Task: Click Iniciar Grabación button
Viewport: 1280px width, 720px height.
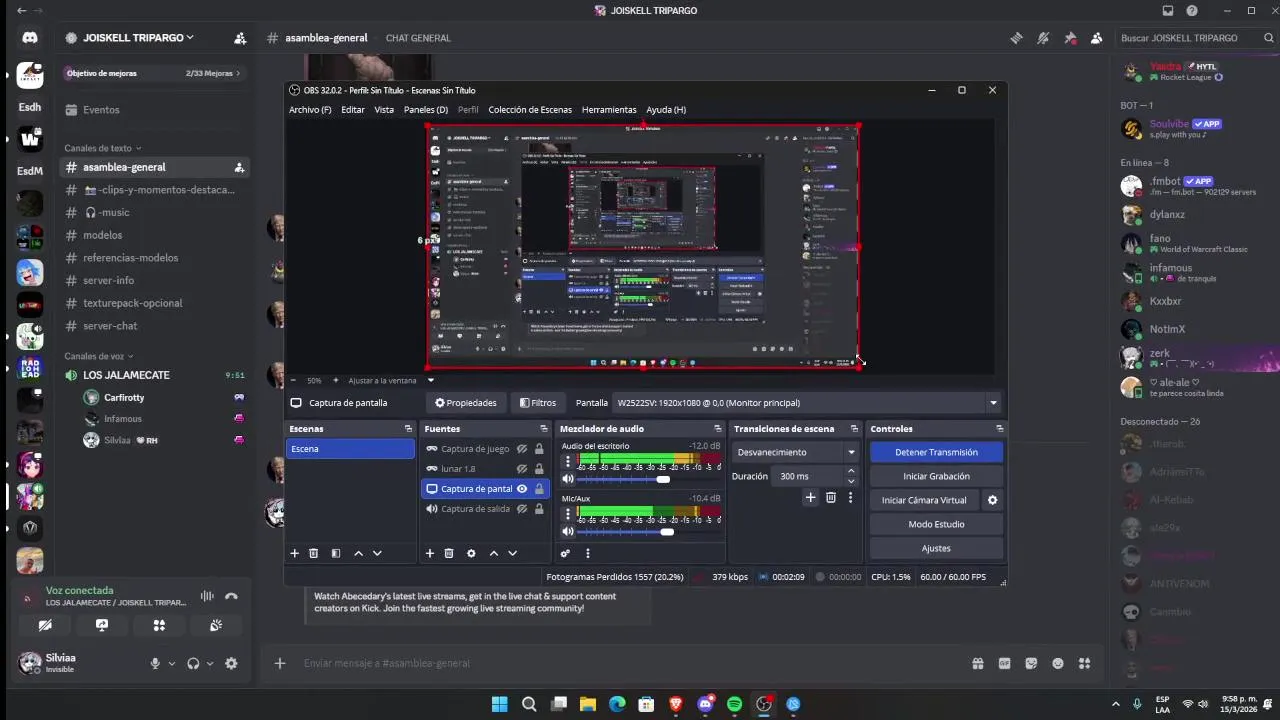Action: tap(936, 476)
